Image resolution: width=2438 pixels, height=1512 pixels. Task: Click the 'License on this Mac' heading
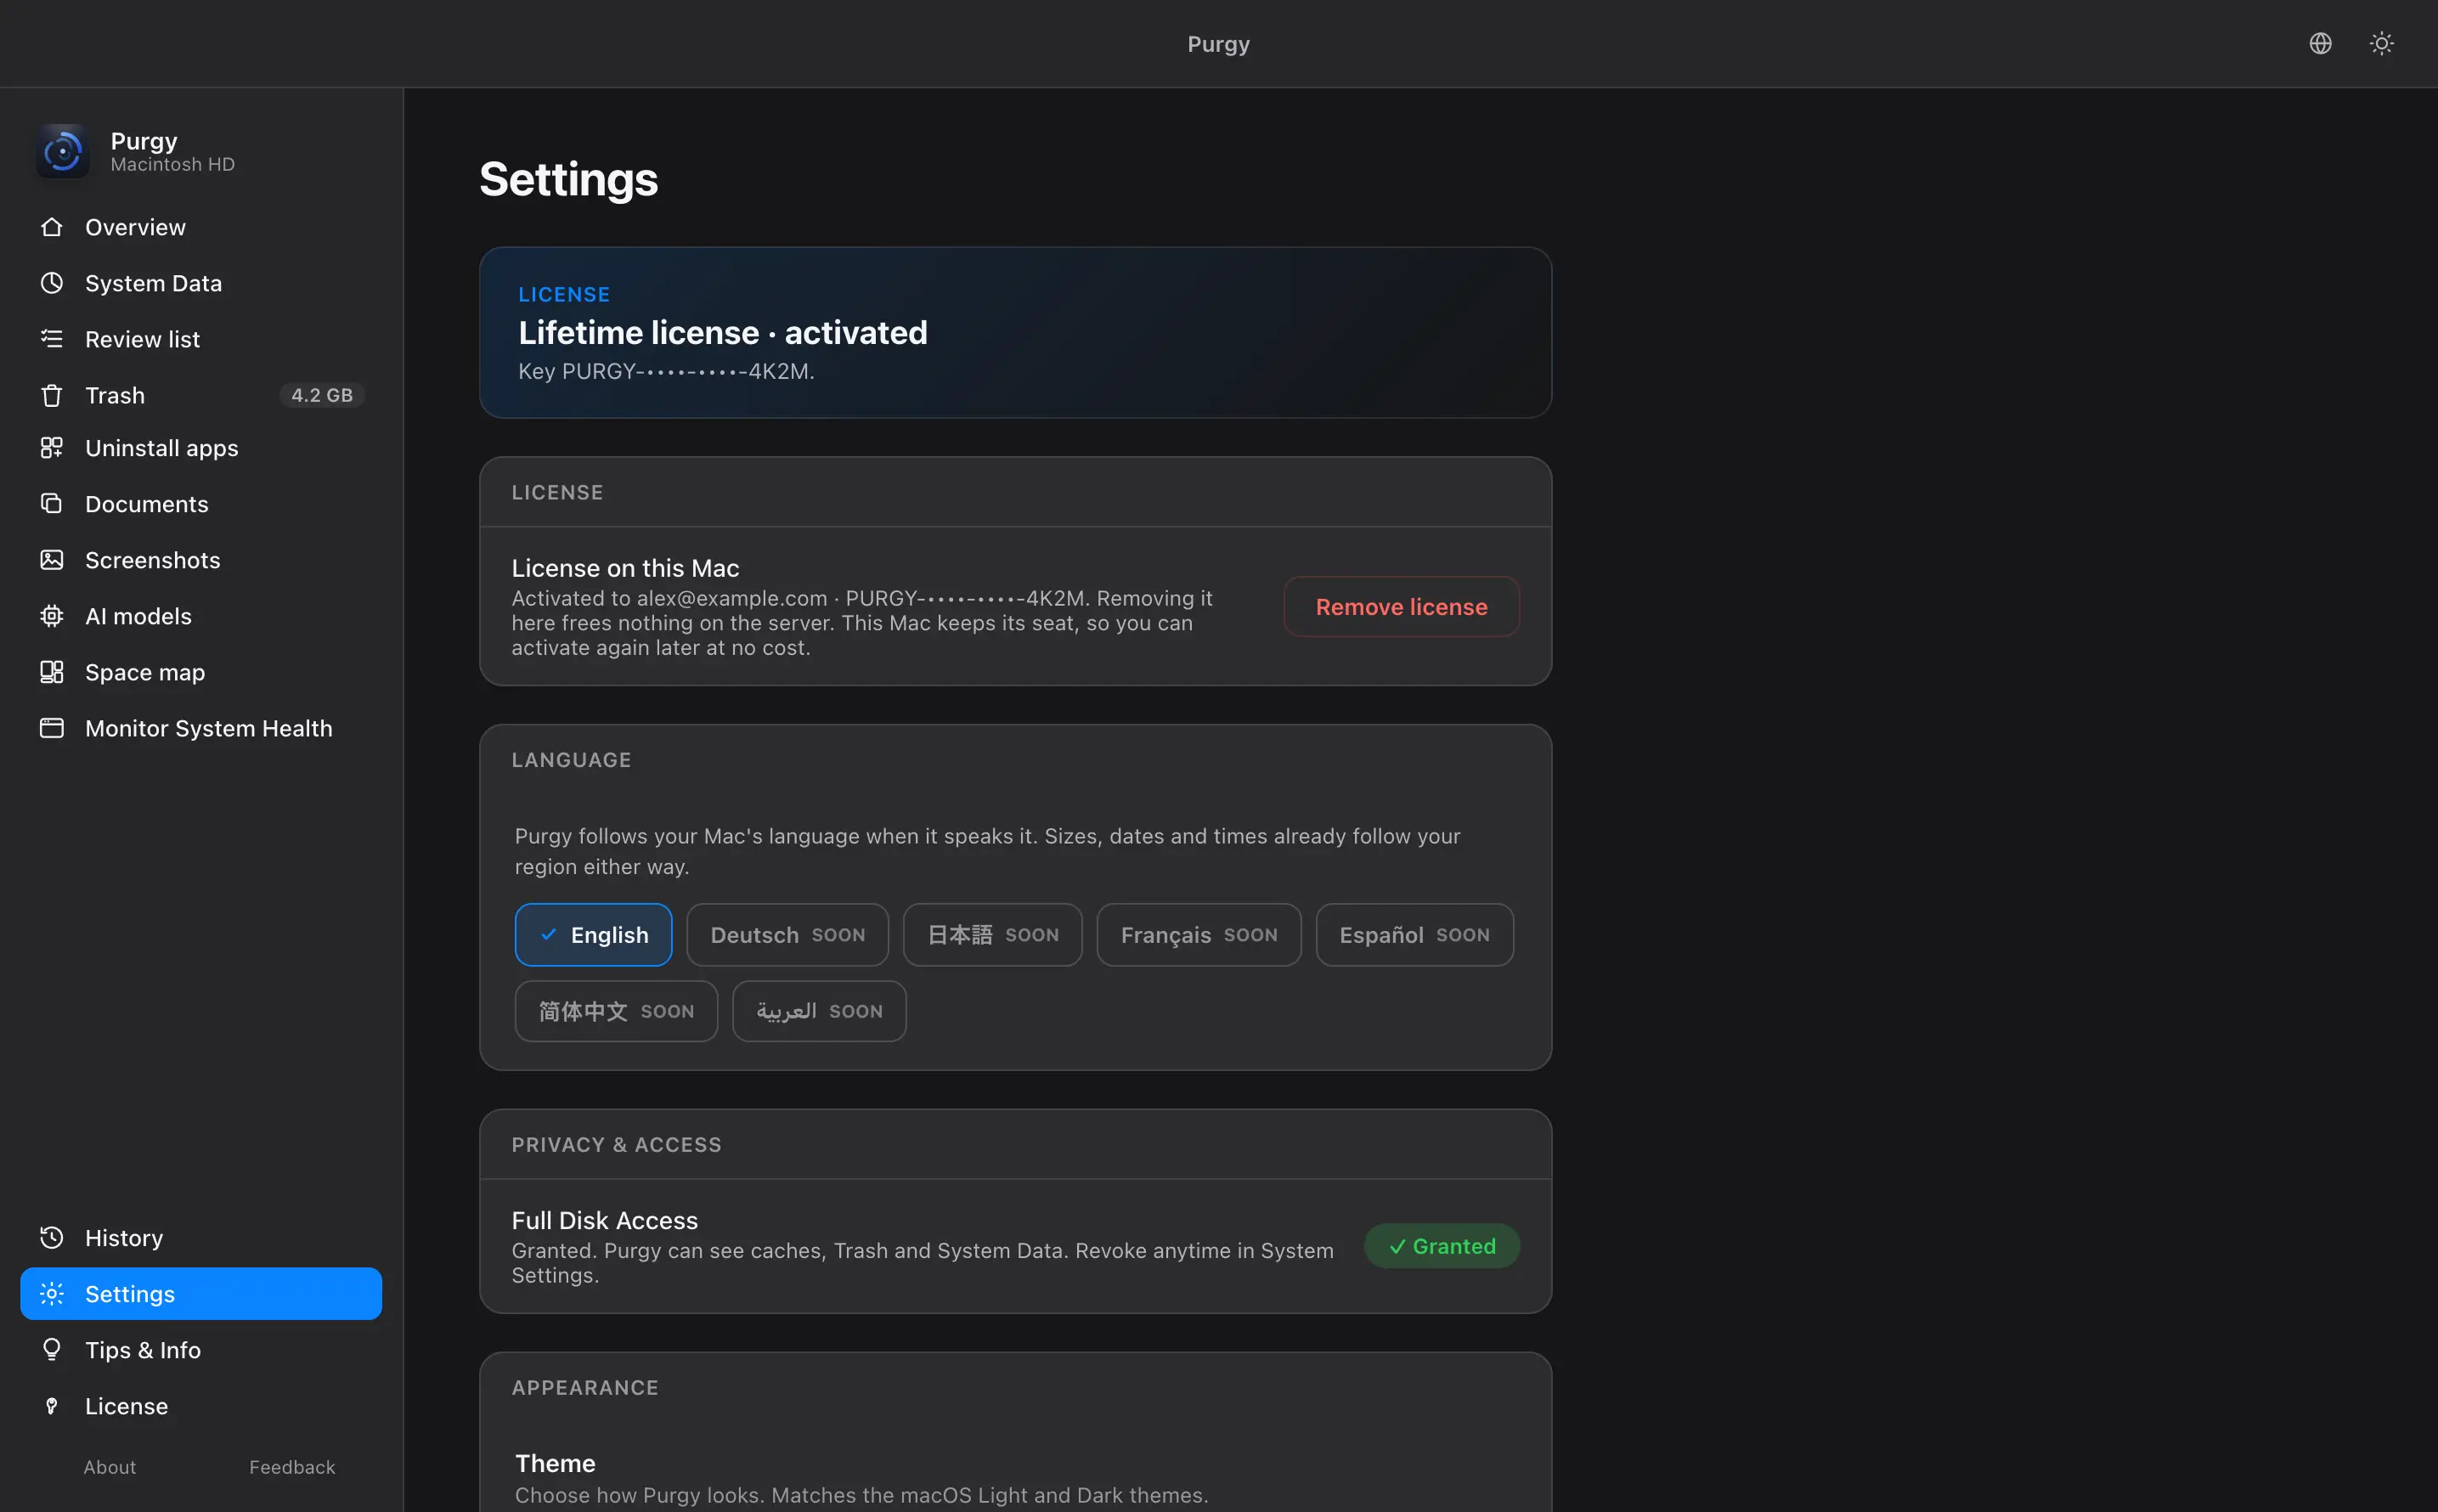(x=625, y=567)
